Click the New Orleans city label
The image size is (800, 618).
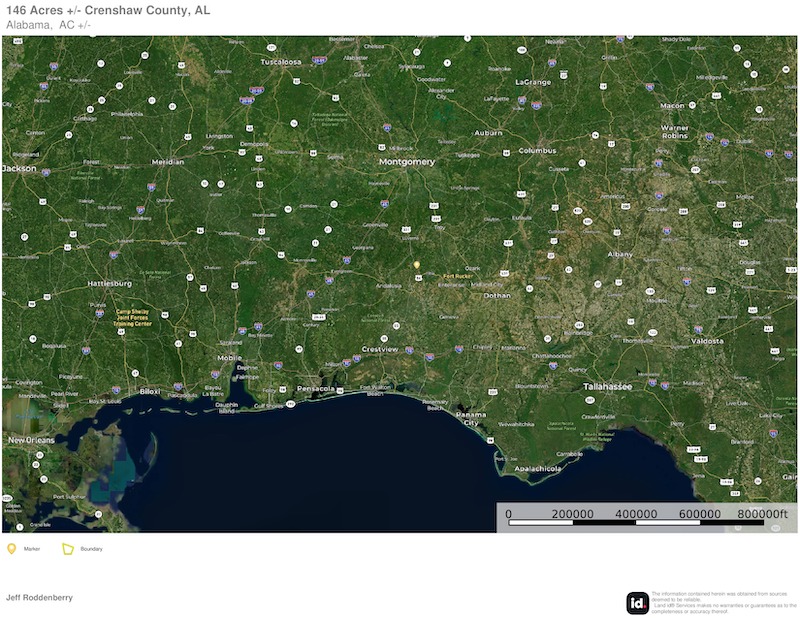(30, 440)
